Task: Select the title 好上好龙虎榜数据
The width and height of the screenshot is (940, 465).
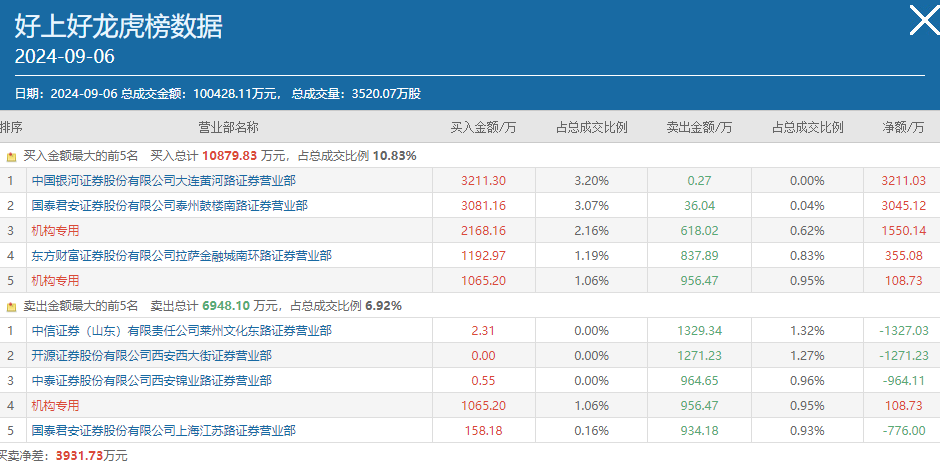Action: [118, 26]
